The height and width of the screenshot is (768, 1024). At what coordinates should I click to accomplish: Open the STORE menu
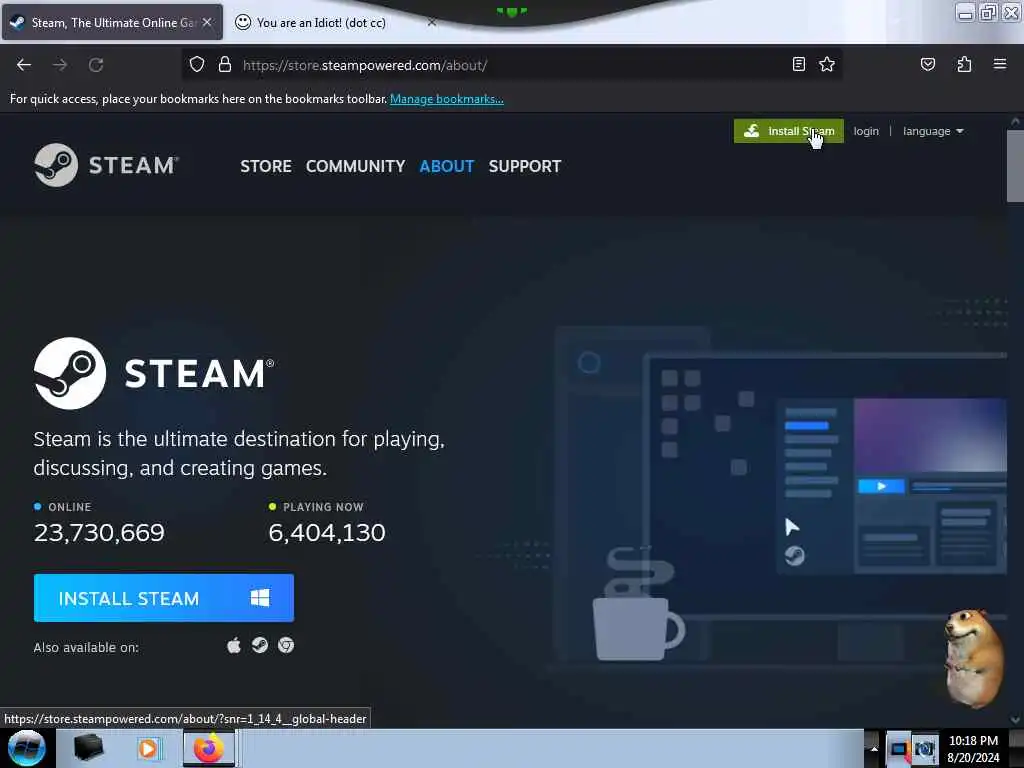pyautogui.click(x=266, y=166)
